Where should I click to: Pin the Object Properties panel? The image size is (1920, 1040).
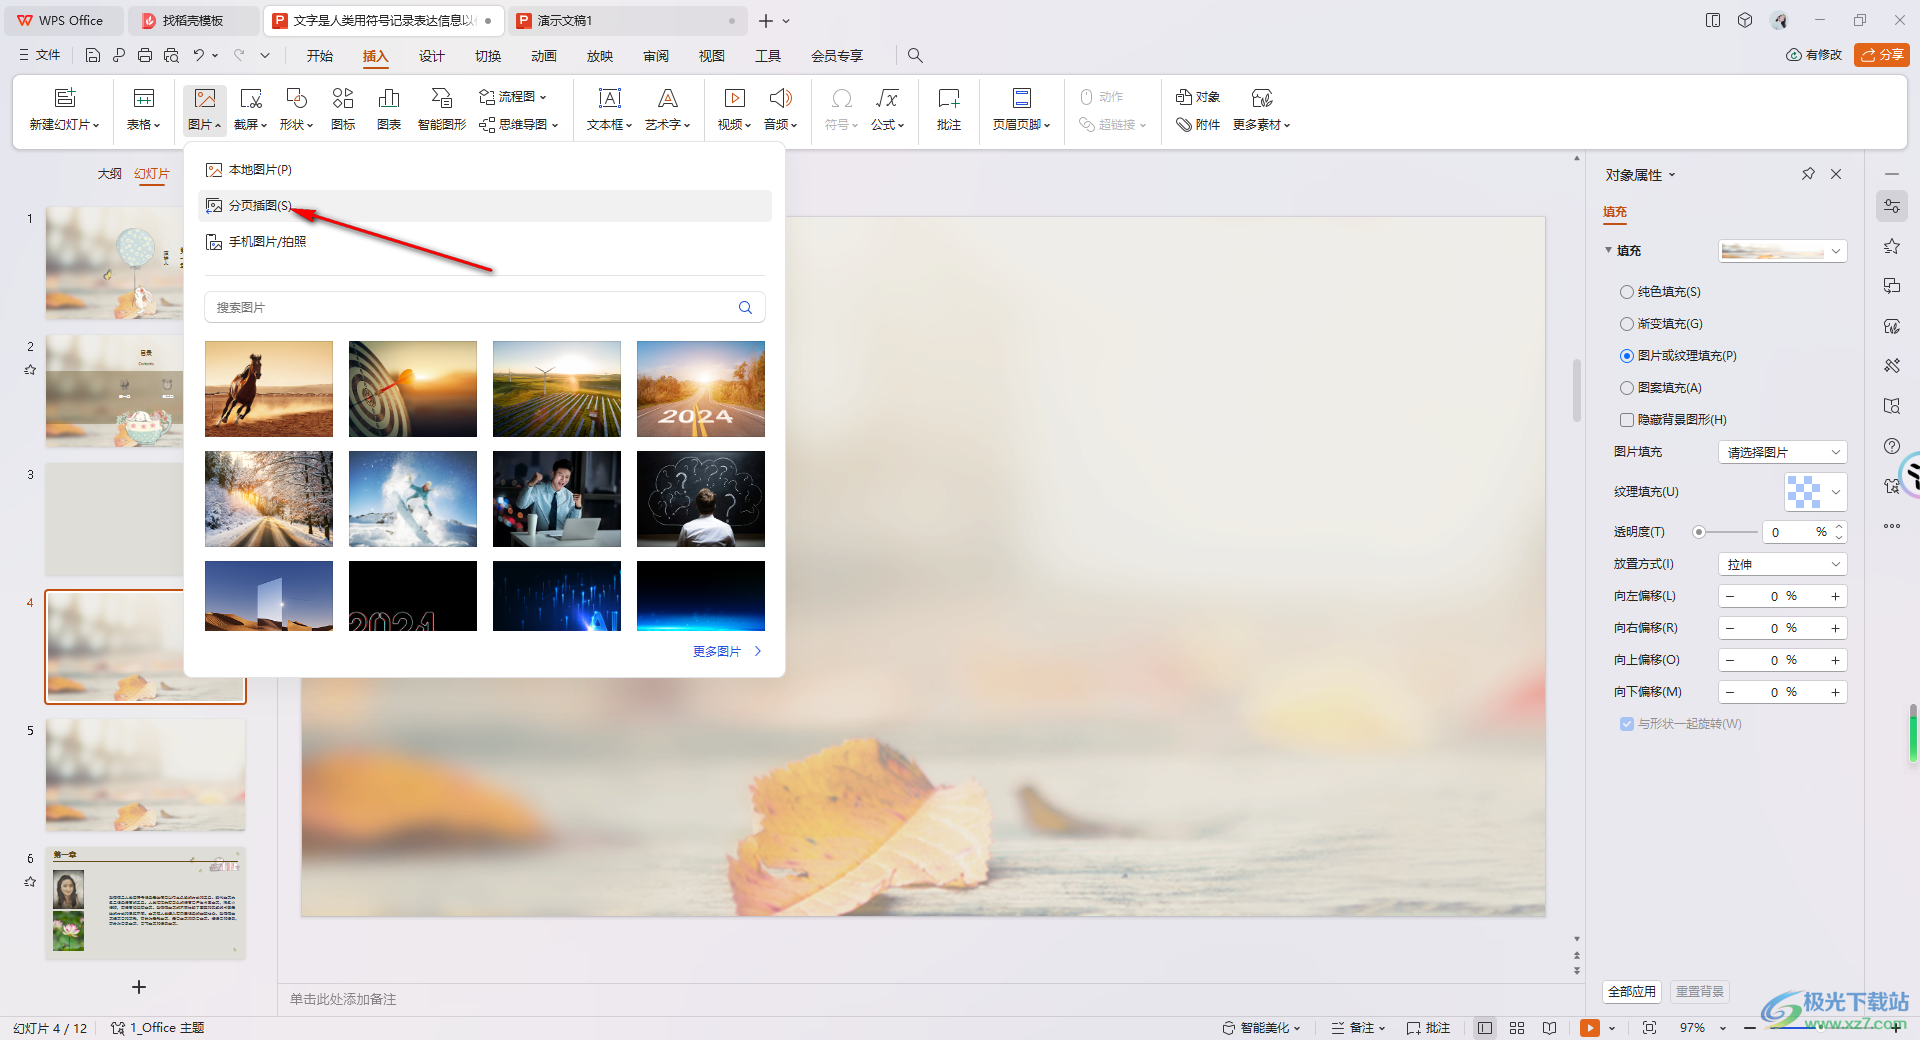coord(1808,174)
